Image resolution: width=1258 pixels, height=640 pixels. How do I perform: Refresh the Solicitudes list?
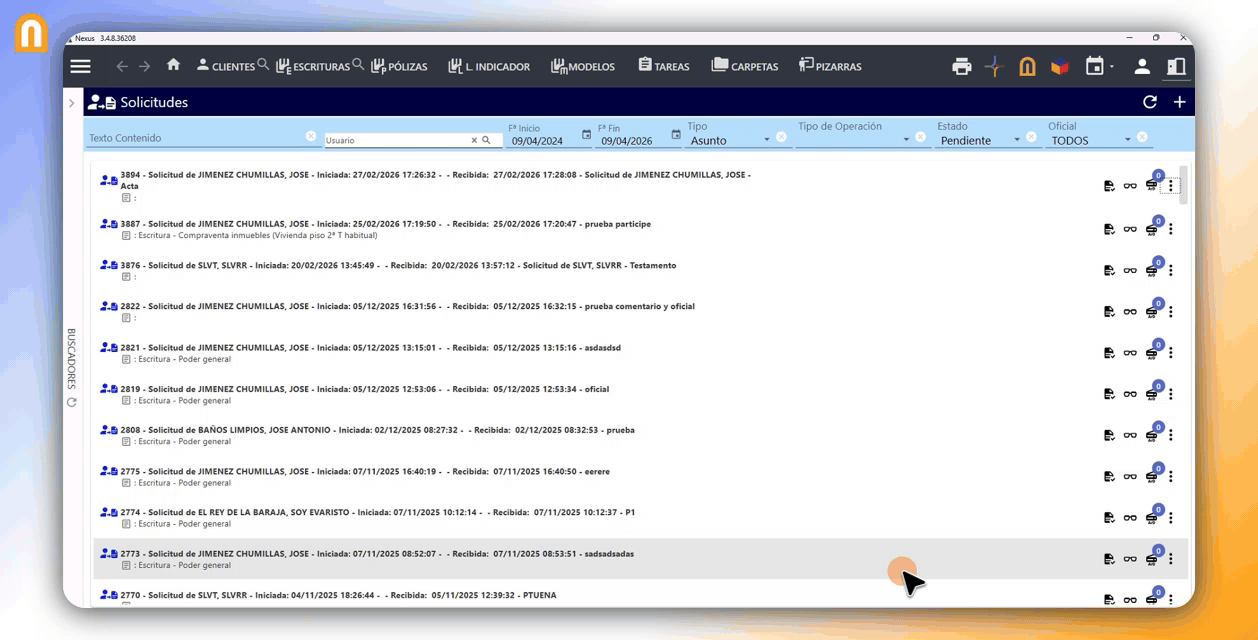tap(1150, 102)
